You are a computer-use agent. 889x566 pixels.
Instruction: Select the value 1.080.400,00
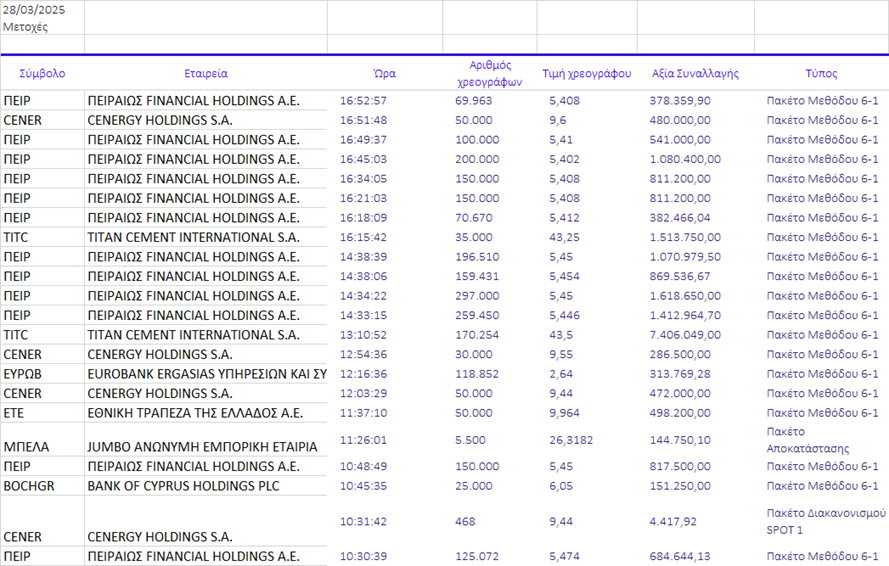685,159
